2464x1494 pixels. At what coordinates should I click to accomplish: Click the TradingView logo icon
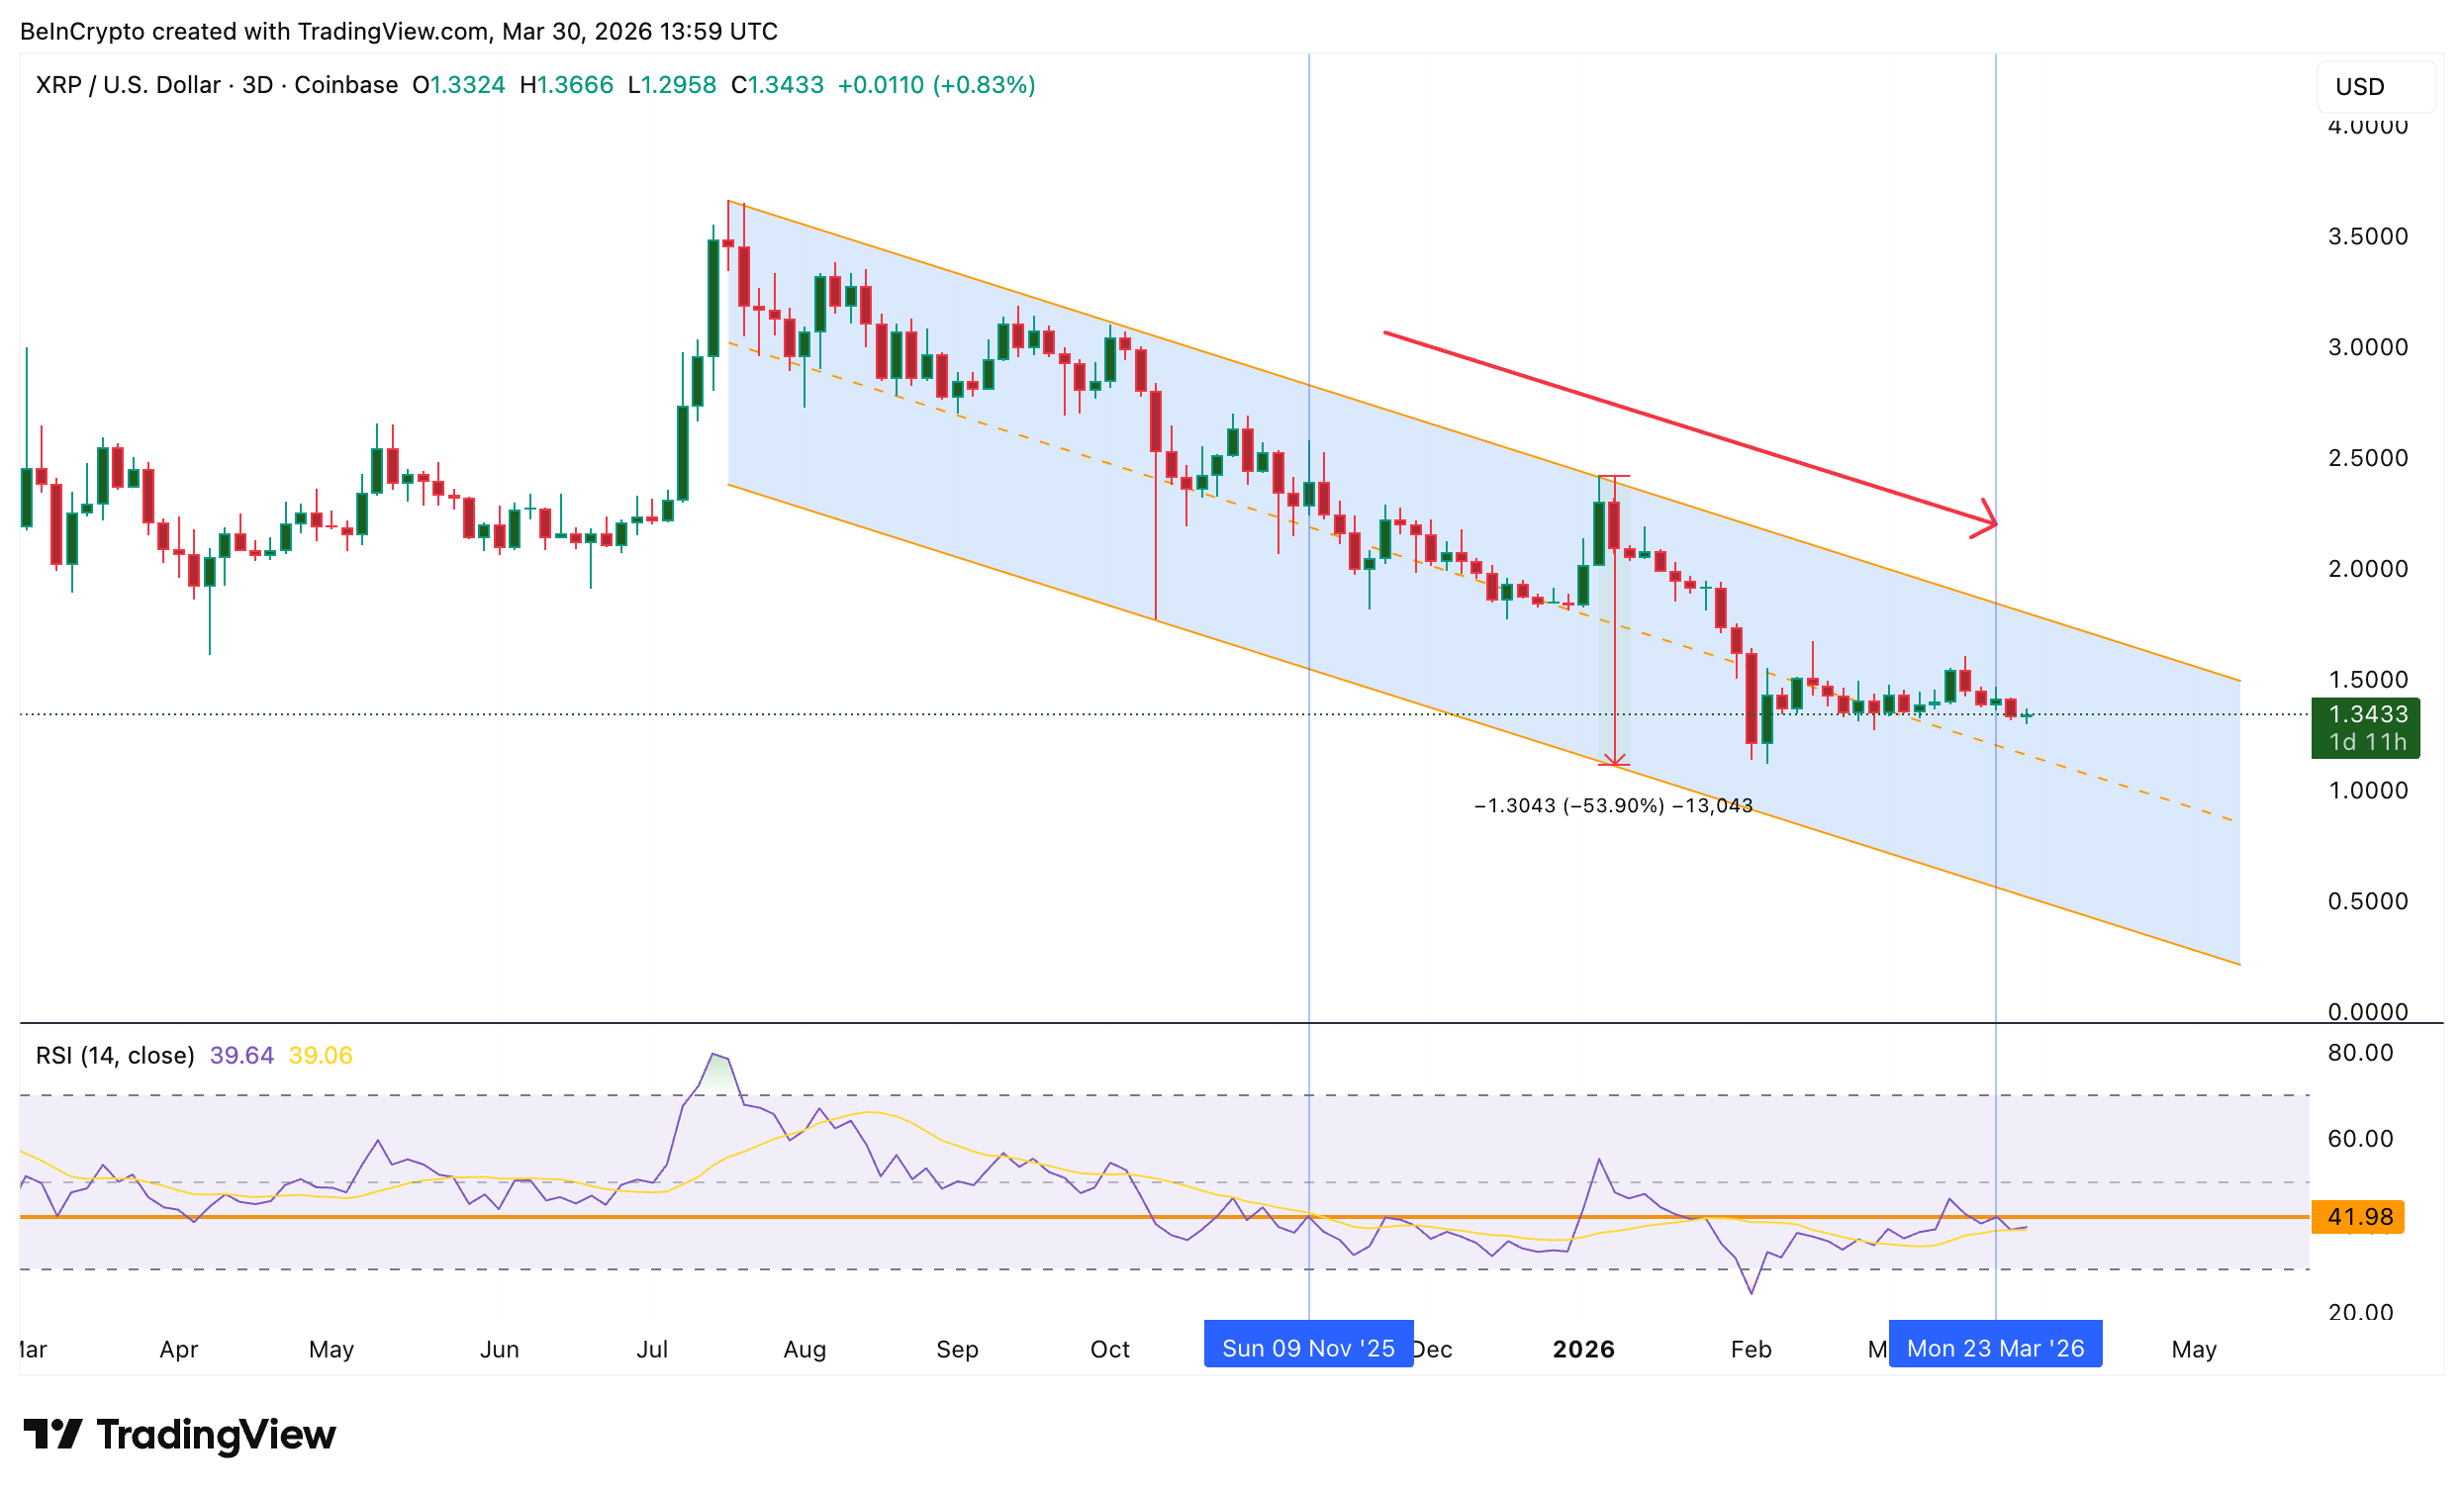tap(52, 1433)
